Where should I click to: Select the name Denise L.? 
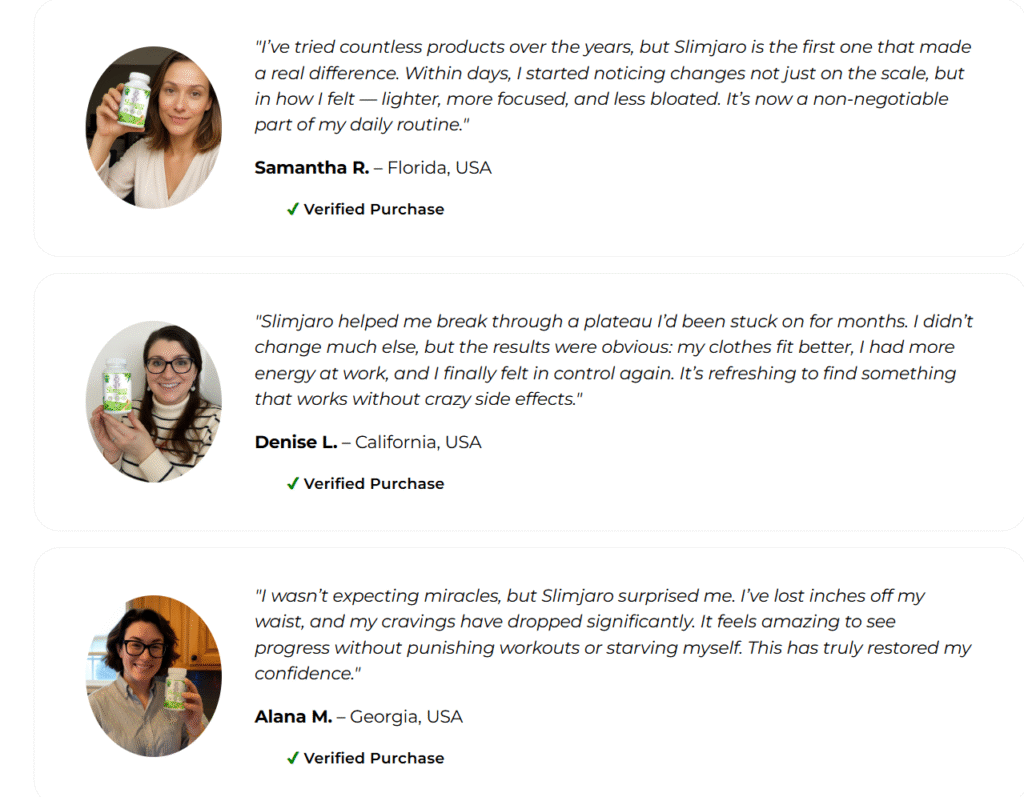(x=296, y=442)
